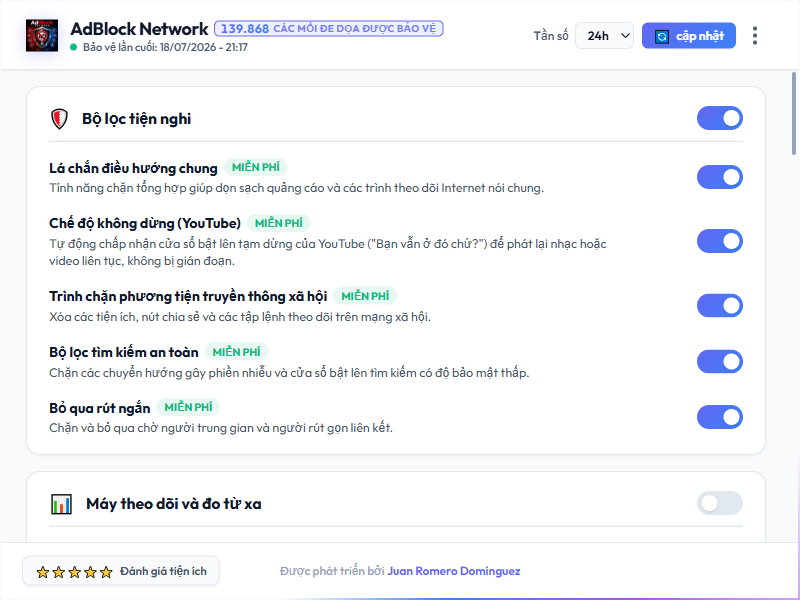Click the Máy theo dõi và đo từ xa heading
The image size is (800, 600).
[x=173, y=504]
